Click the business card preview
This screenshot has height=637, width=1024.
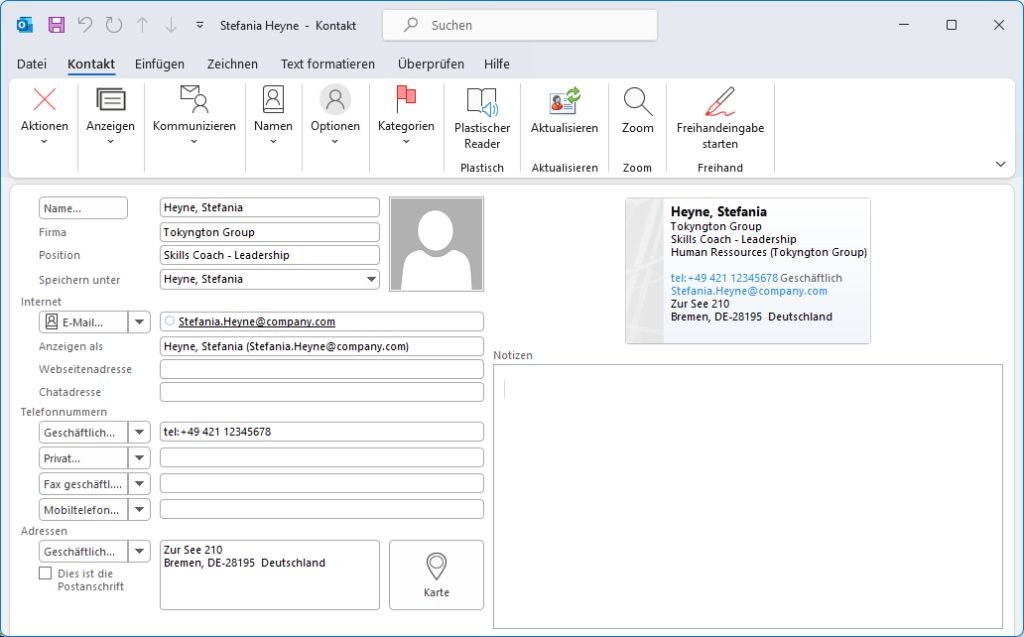click(748, 270)
